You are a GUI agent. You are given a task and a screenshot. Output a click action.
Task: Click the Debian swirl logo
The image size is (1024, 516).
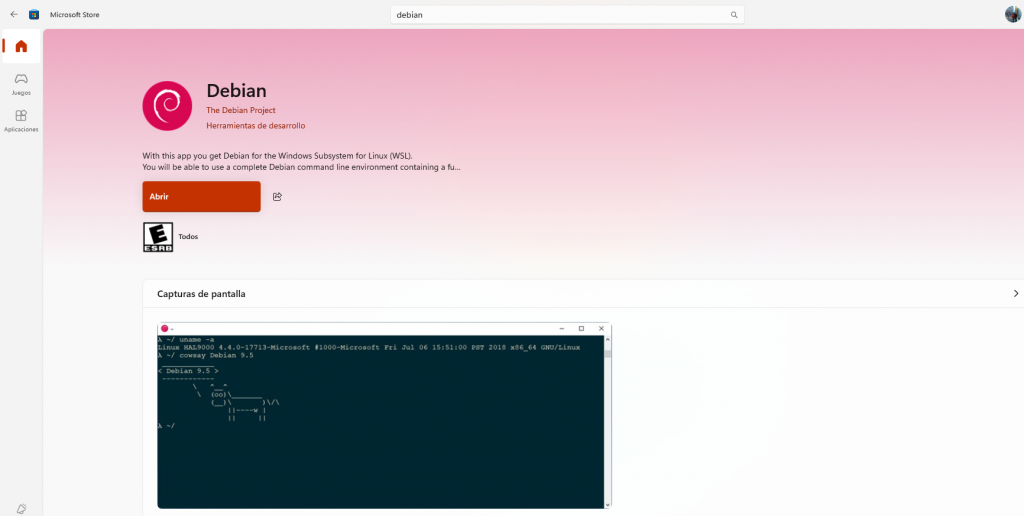coord(167,106)
